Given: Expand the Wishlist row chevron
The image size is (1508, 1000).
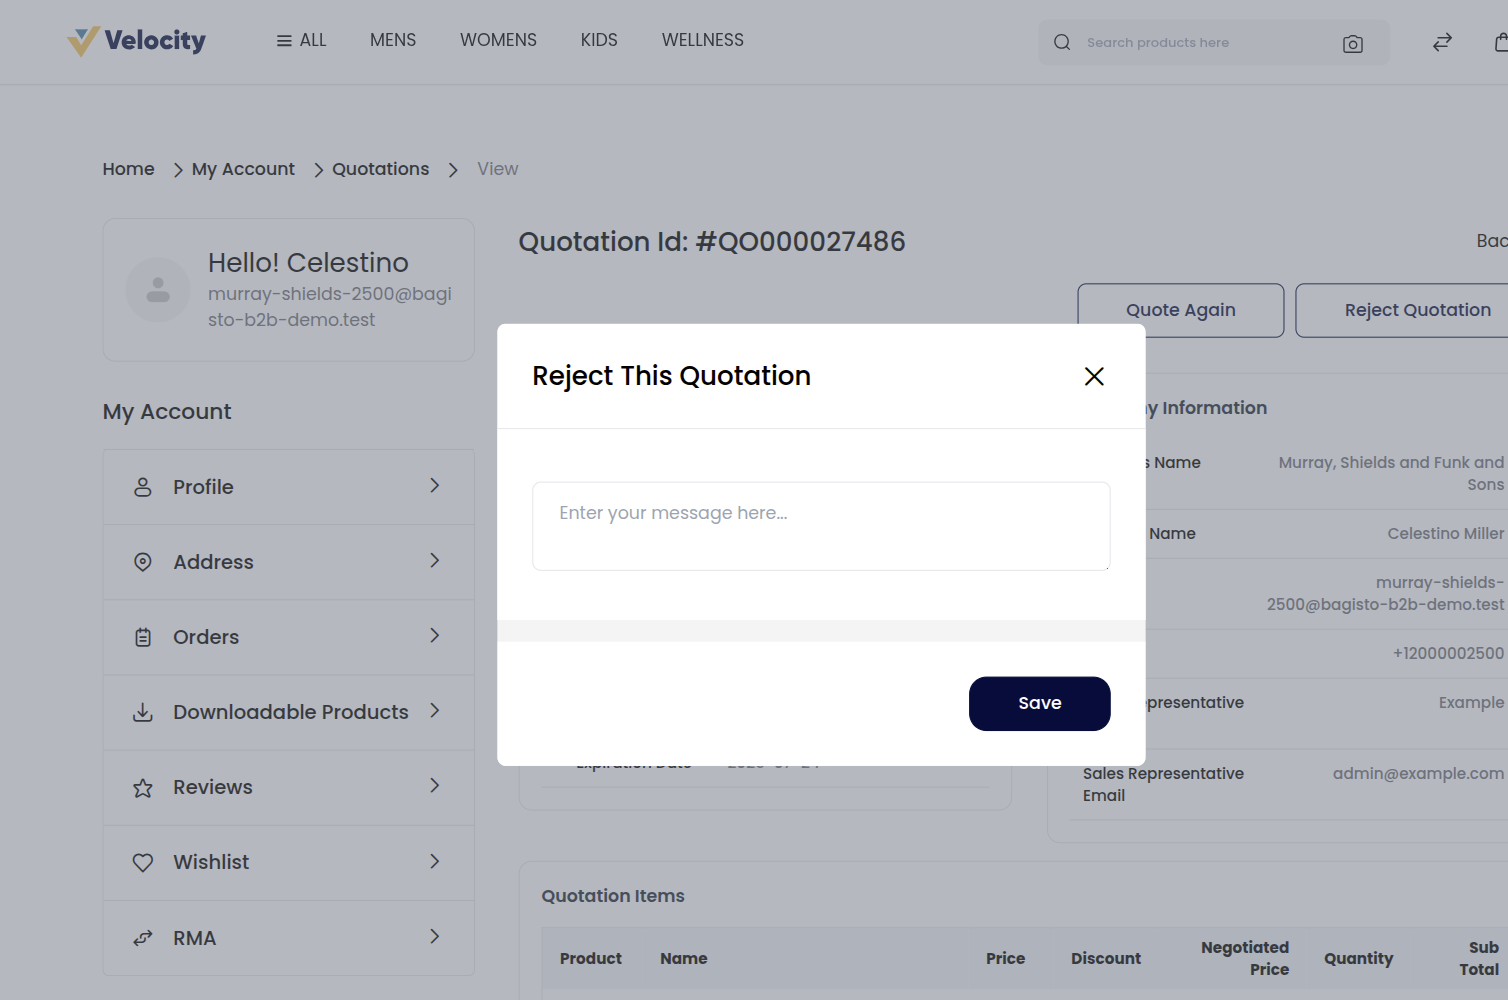Looking at the screenshot, I should (435, 861).
